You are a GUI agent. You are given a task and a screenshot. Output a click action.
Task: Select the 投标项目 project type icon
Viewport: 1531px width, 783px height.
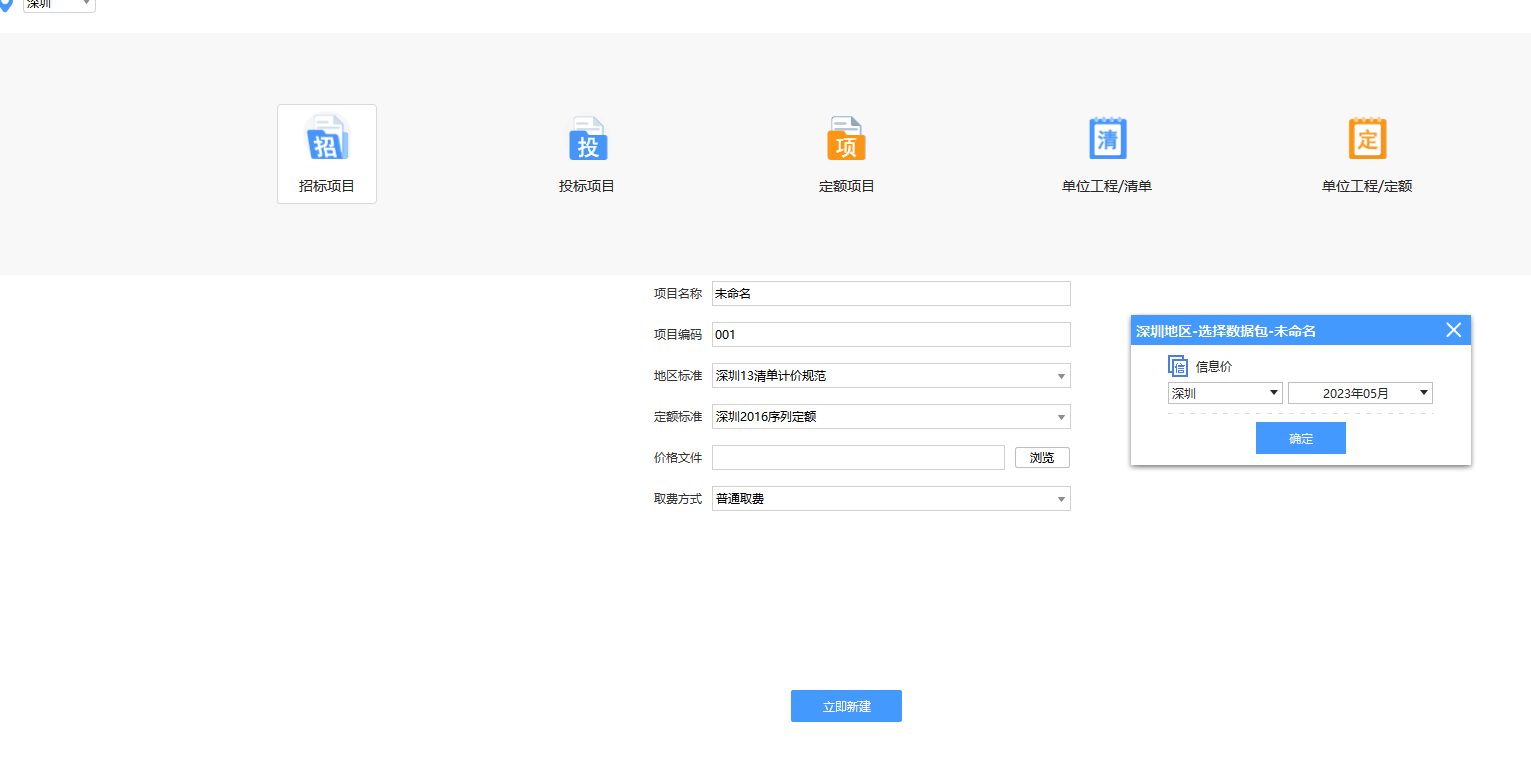588,138
